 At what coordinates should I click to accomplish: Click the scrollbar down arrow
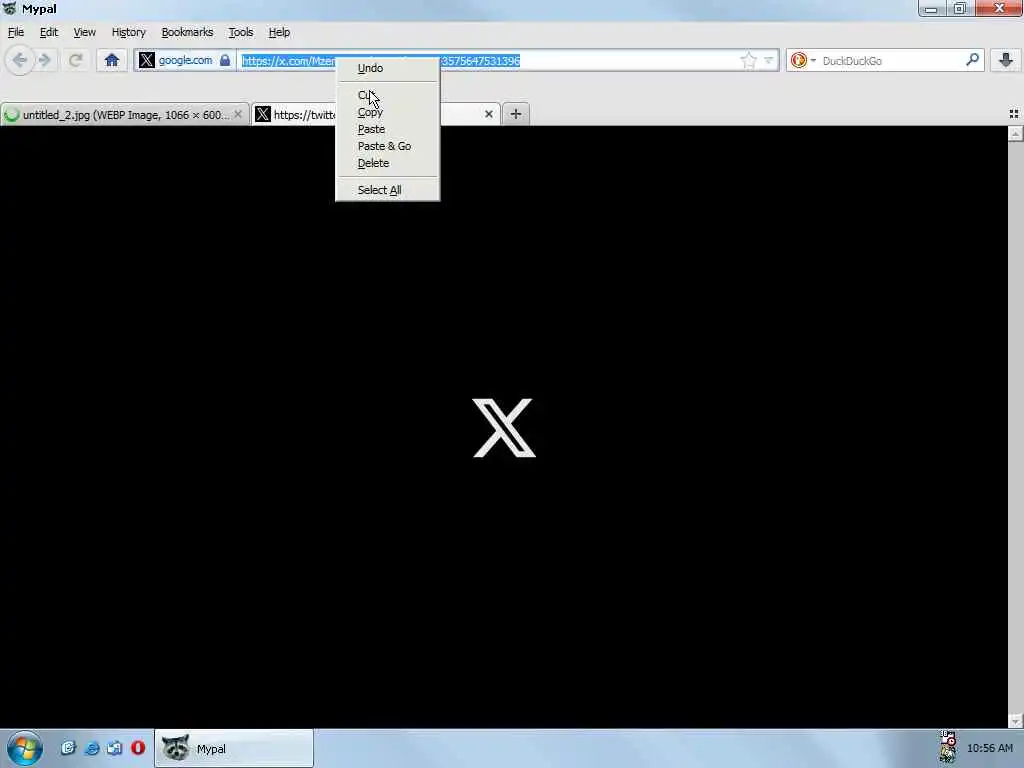(x=1015, y=720)
